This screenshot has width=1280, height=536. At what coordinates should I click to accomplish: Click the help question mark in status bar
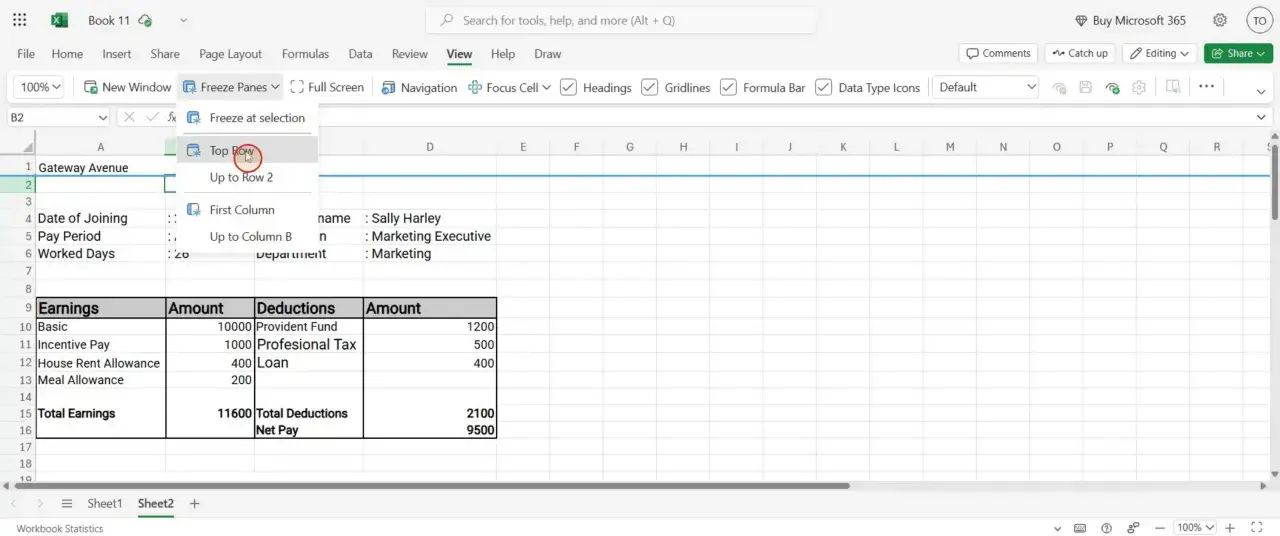tap(1106, 528)
